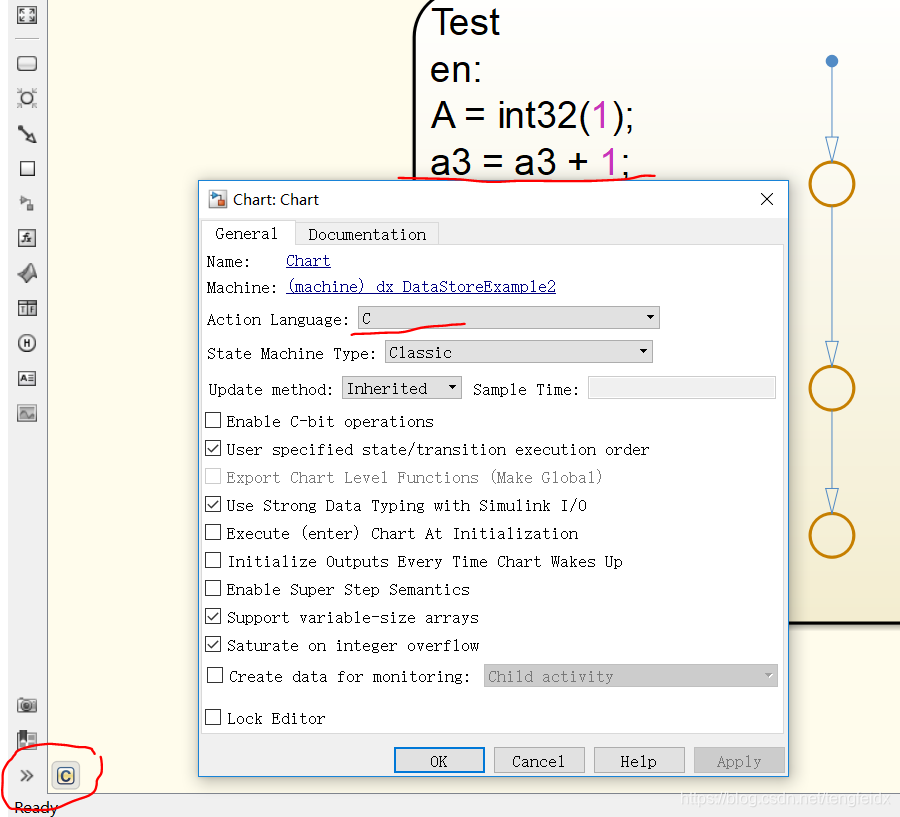Screen dimensions: 900x817
Task: Select the Annotation text tool
Action: (x=27, y=378)
